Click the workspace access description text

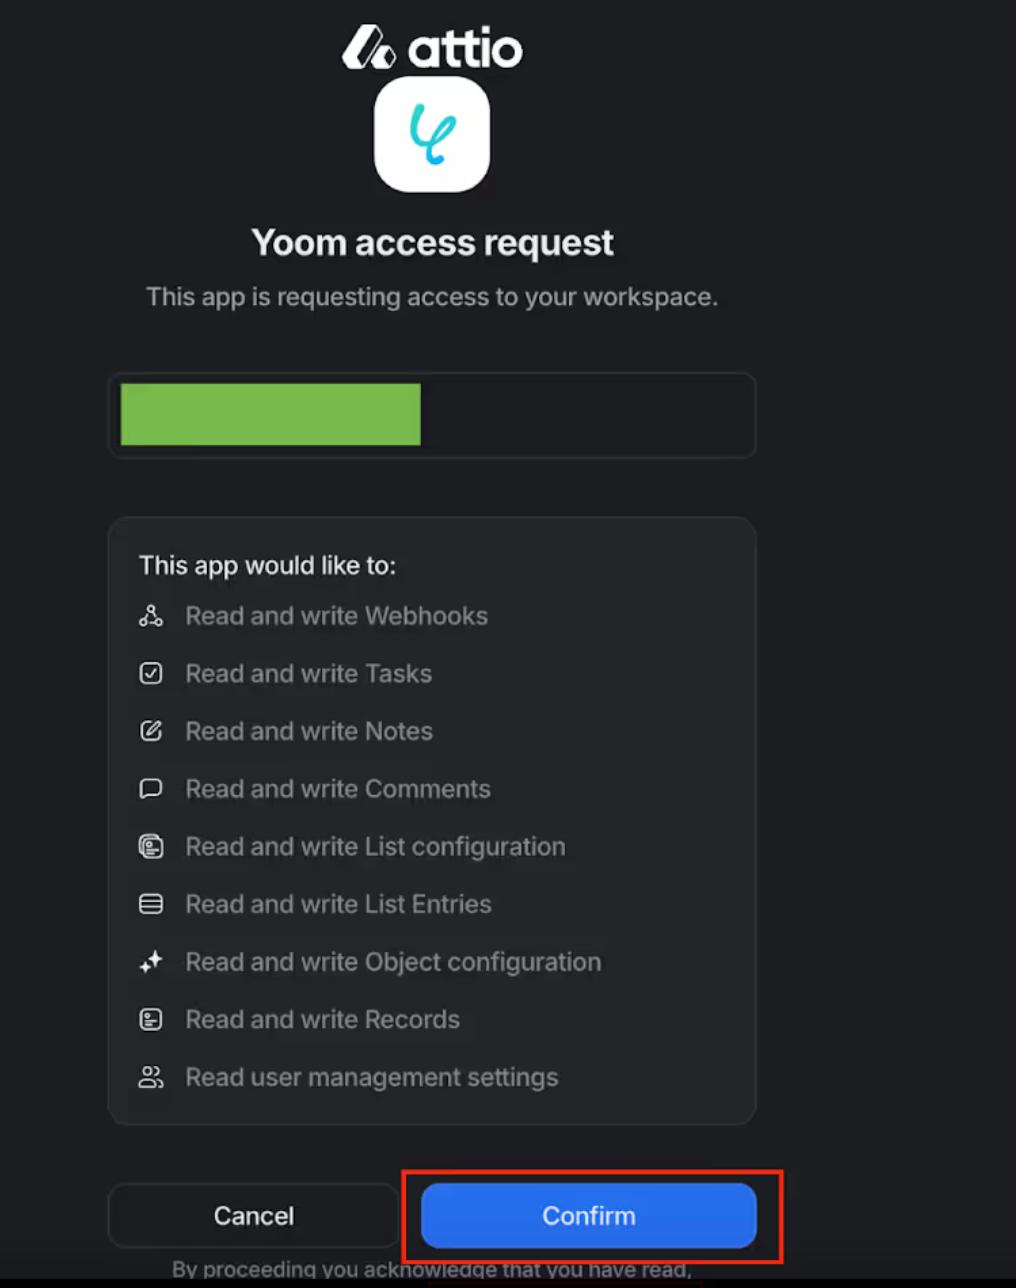click(x=432, y=297)
